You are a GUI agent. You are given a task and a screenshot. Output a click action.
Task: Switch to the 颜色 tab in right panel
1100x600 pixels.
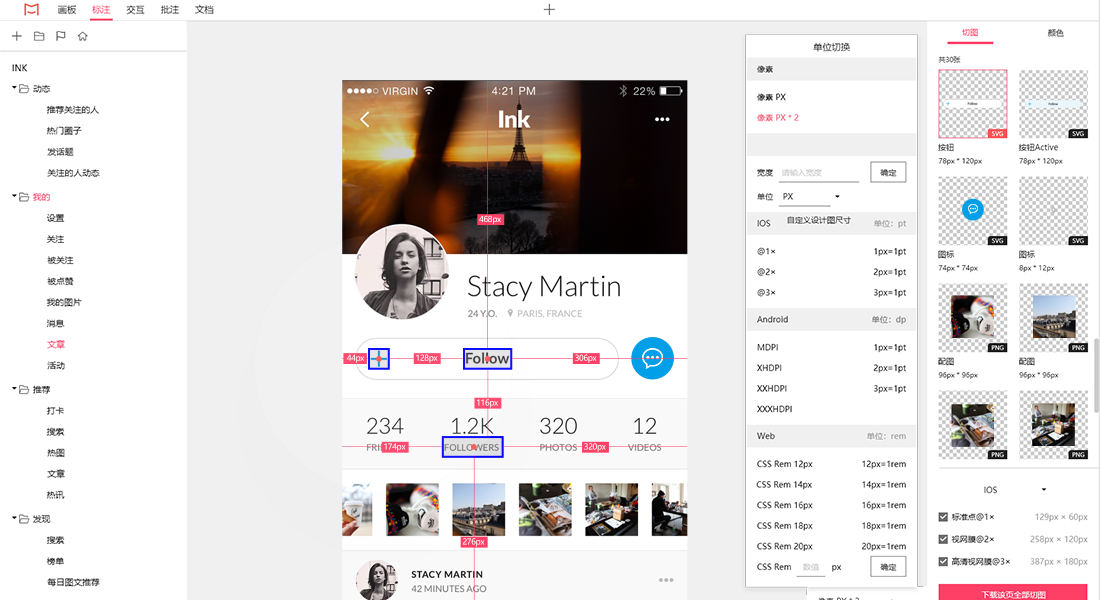coord(1055,33)
